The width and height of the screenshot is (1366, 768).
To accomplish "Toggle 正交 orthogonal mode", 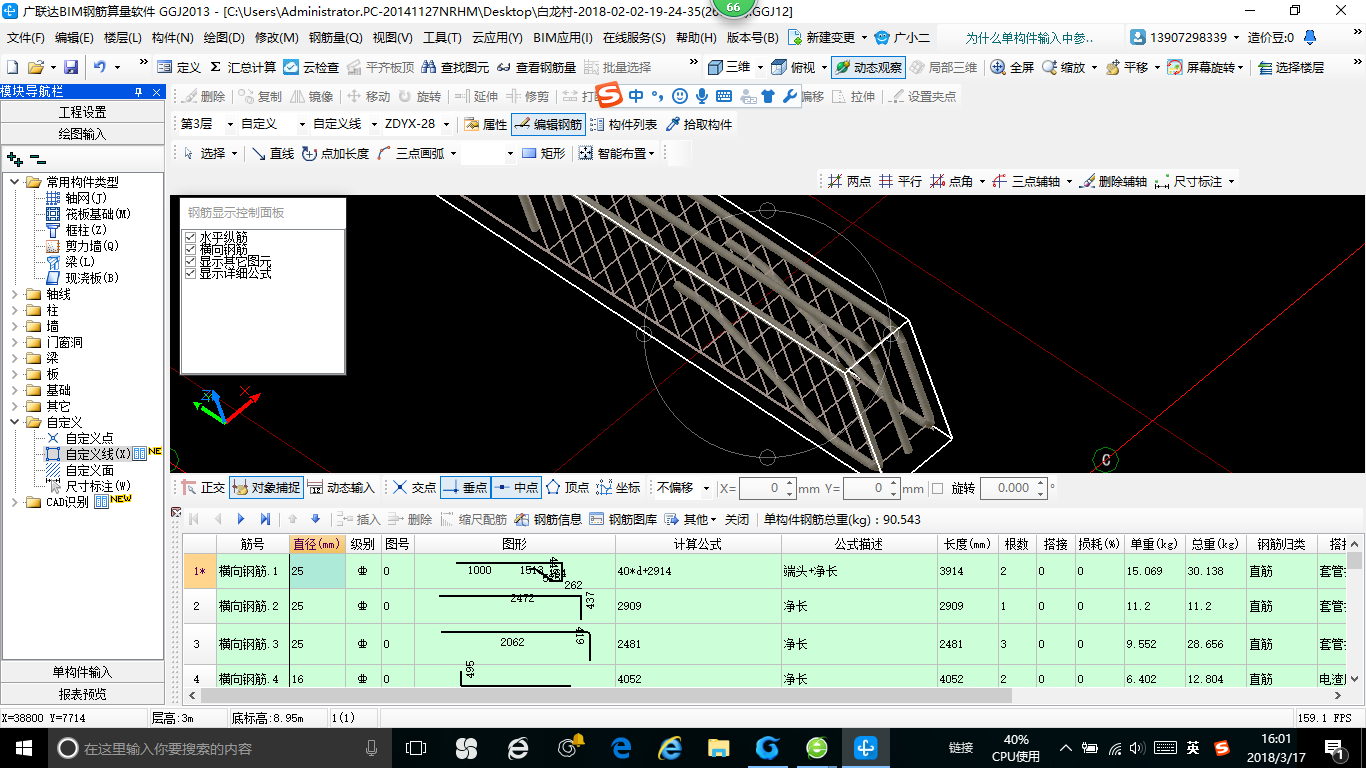I will 203,488.
